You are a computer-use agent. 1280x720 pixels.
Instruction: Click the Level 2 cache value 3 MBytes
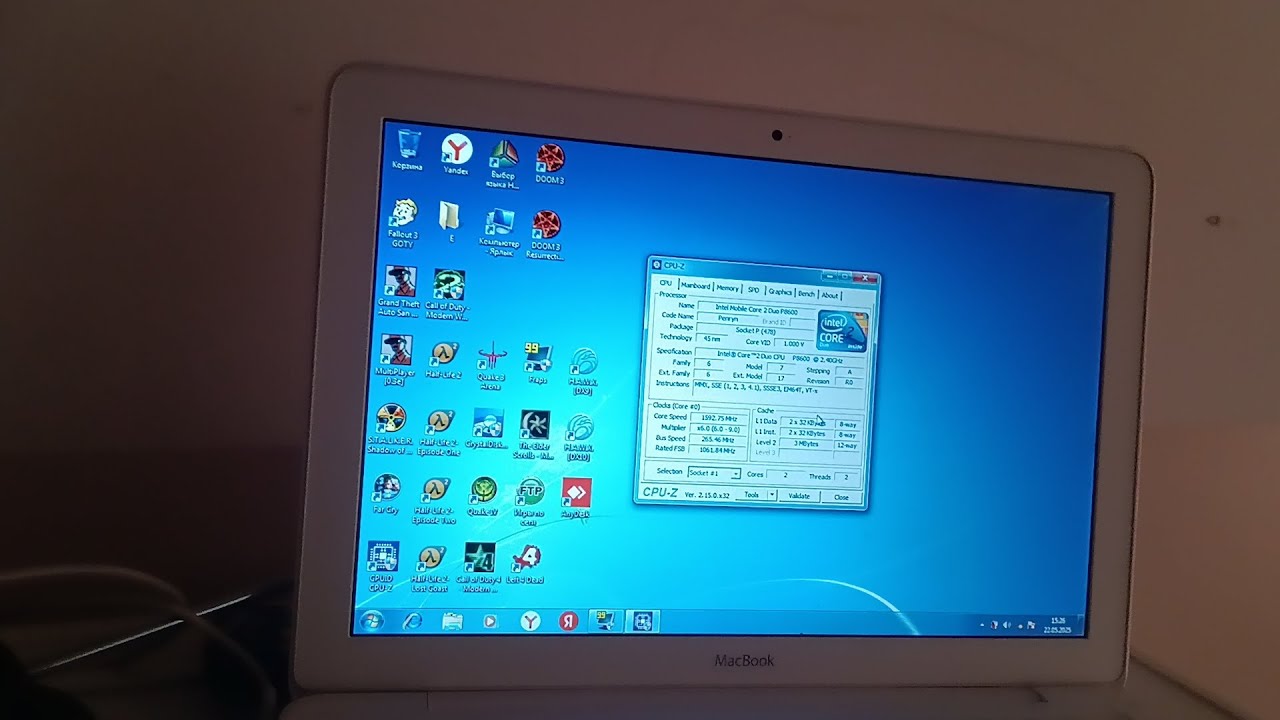[804, 442]
